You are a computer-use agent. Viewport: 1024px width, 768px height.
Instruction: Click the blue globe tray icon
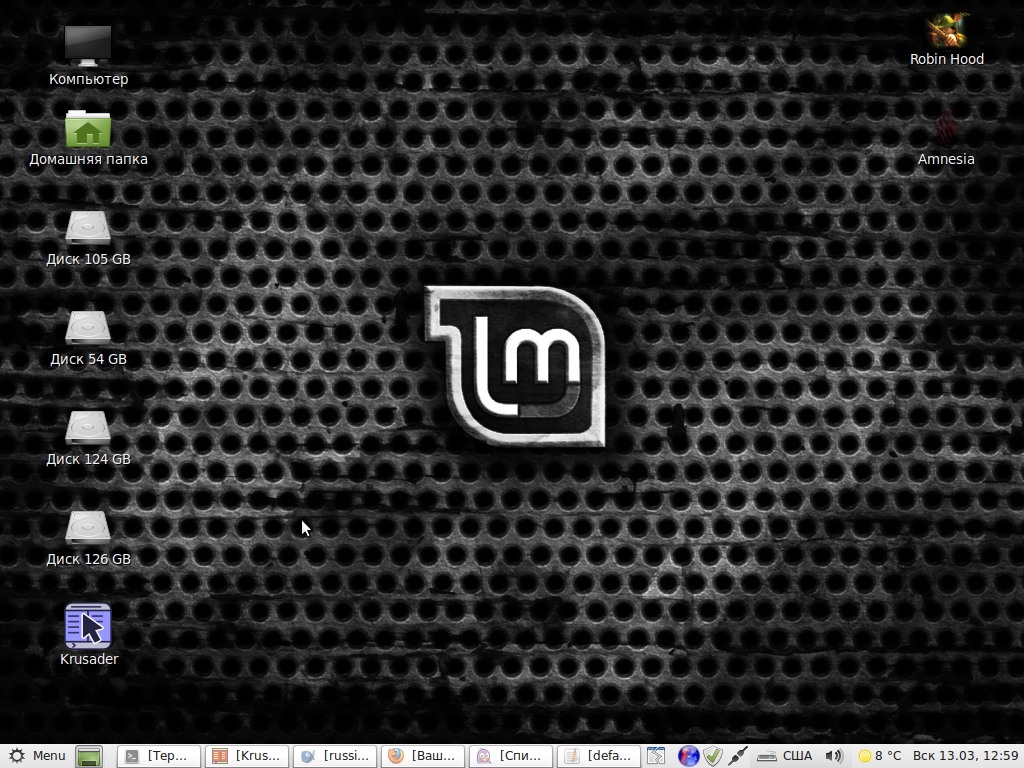pos(688,756)
